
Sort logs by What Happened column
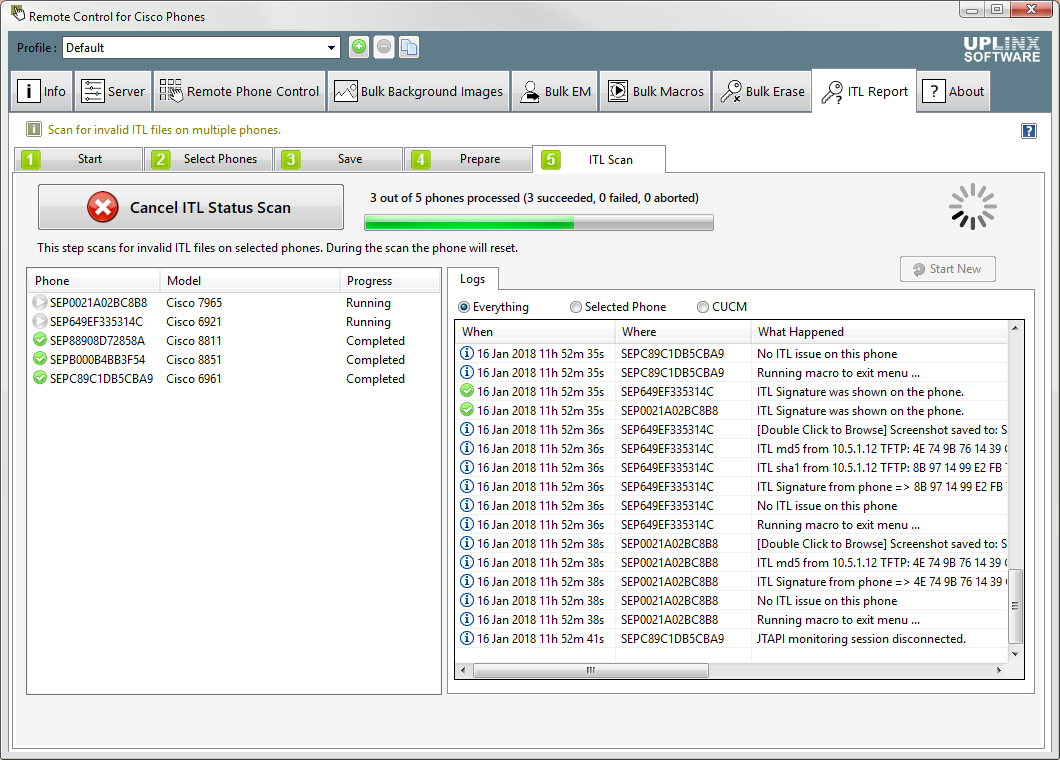(879, 332)
